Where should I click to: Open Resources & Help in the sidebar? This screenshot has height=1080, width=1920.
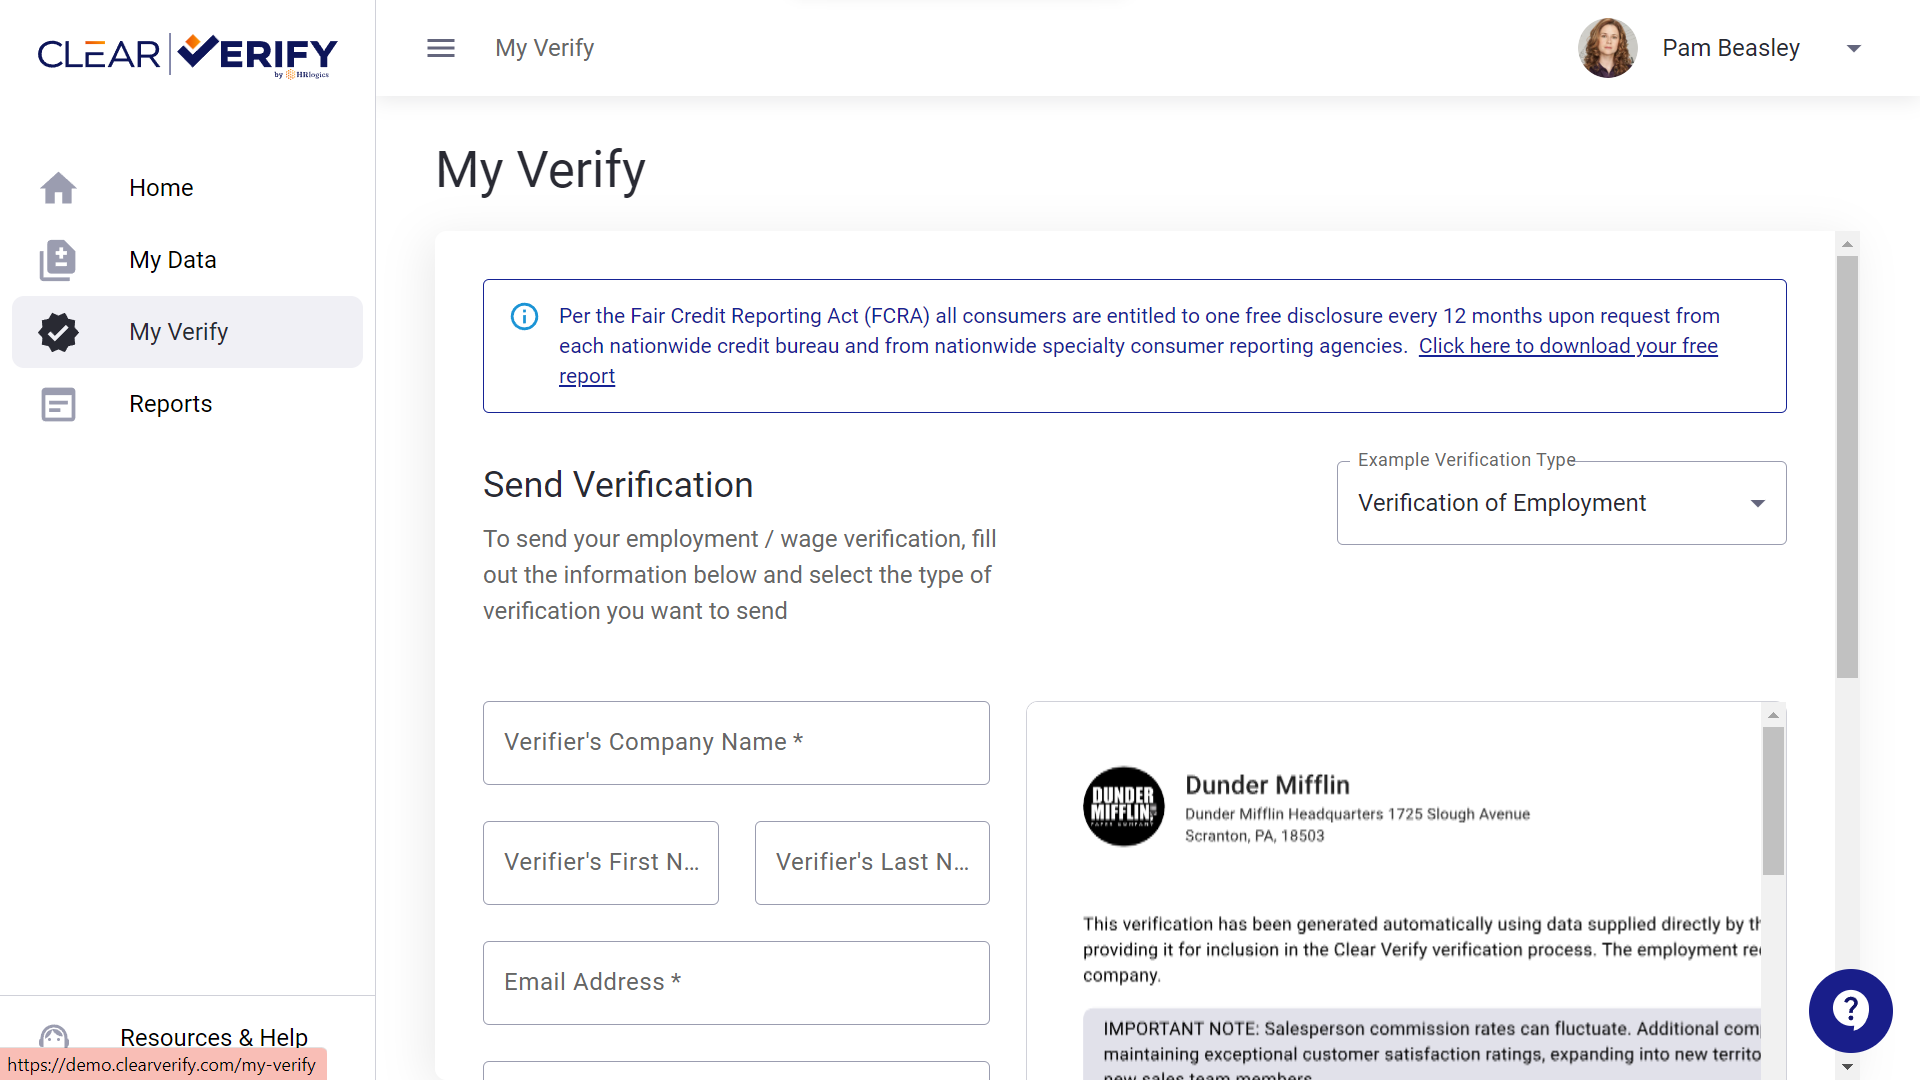[187, 1038]
